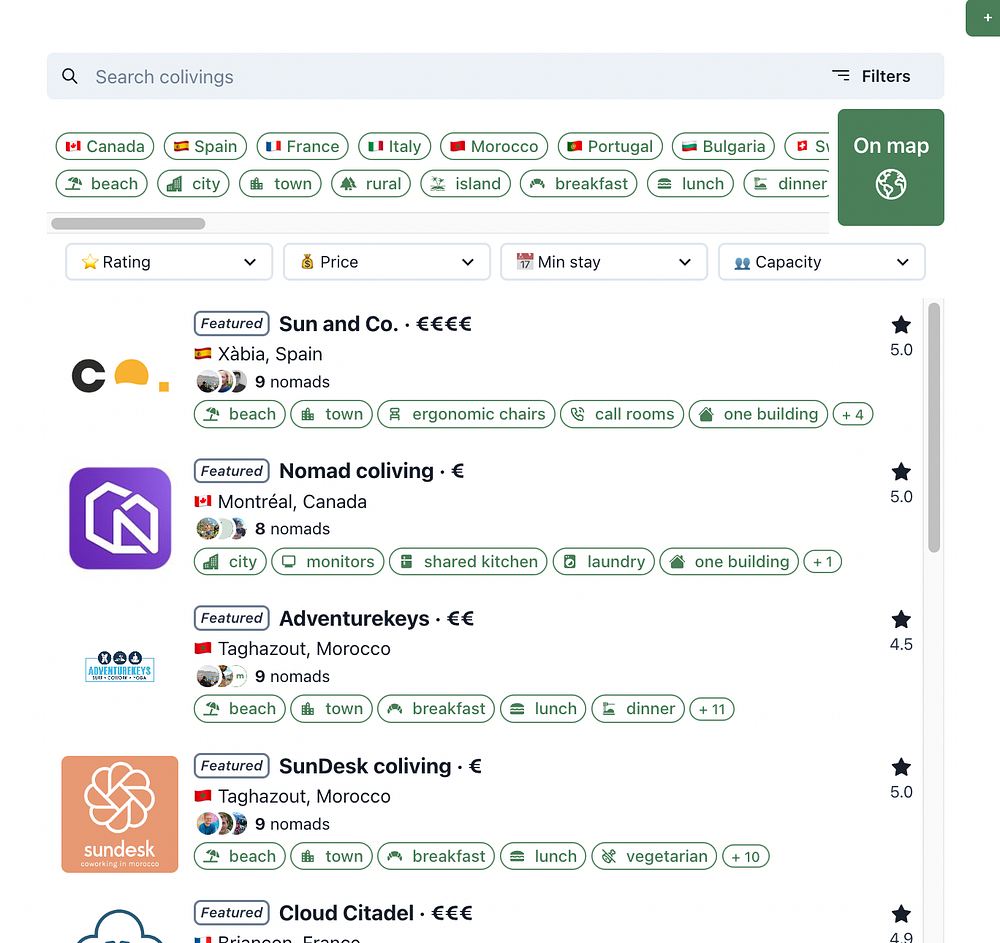Click the nomad avatars on SunDesk coliving
Viewport: 1000px width, 943px height.
(222, 824)
